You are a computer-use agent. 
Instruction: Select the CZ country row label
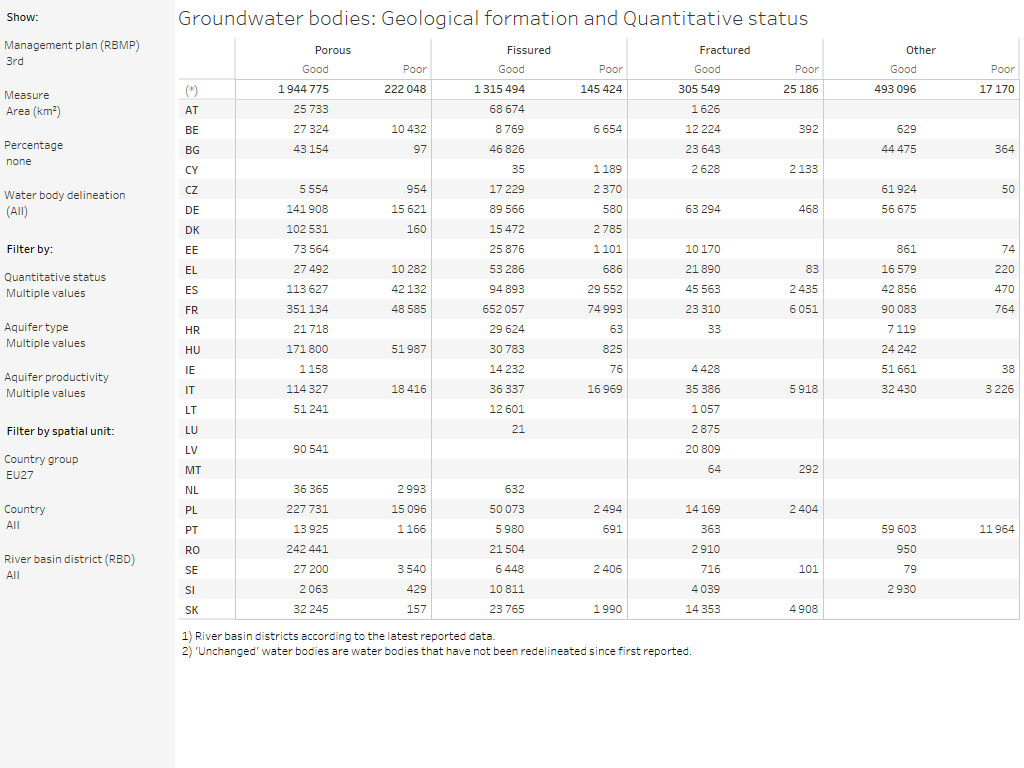pos(191,190)
